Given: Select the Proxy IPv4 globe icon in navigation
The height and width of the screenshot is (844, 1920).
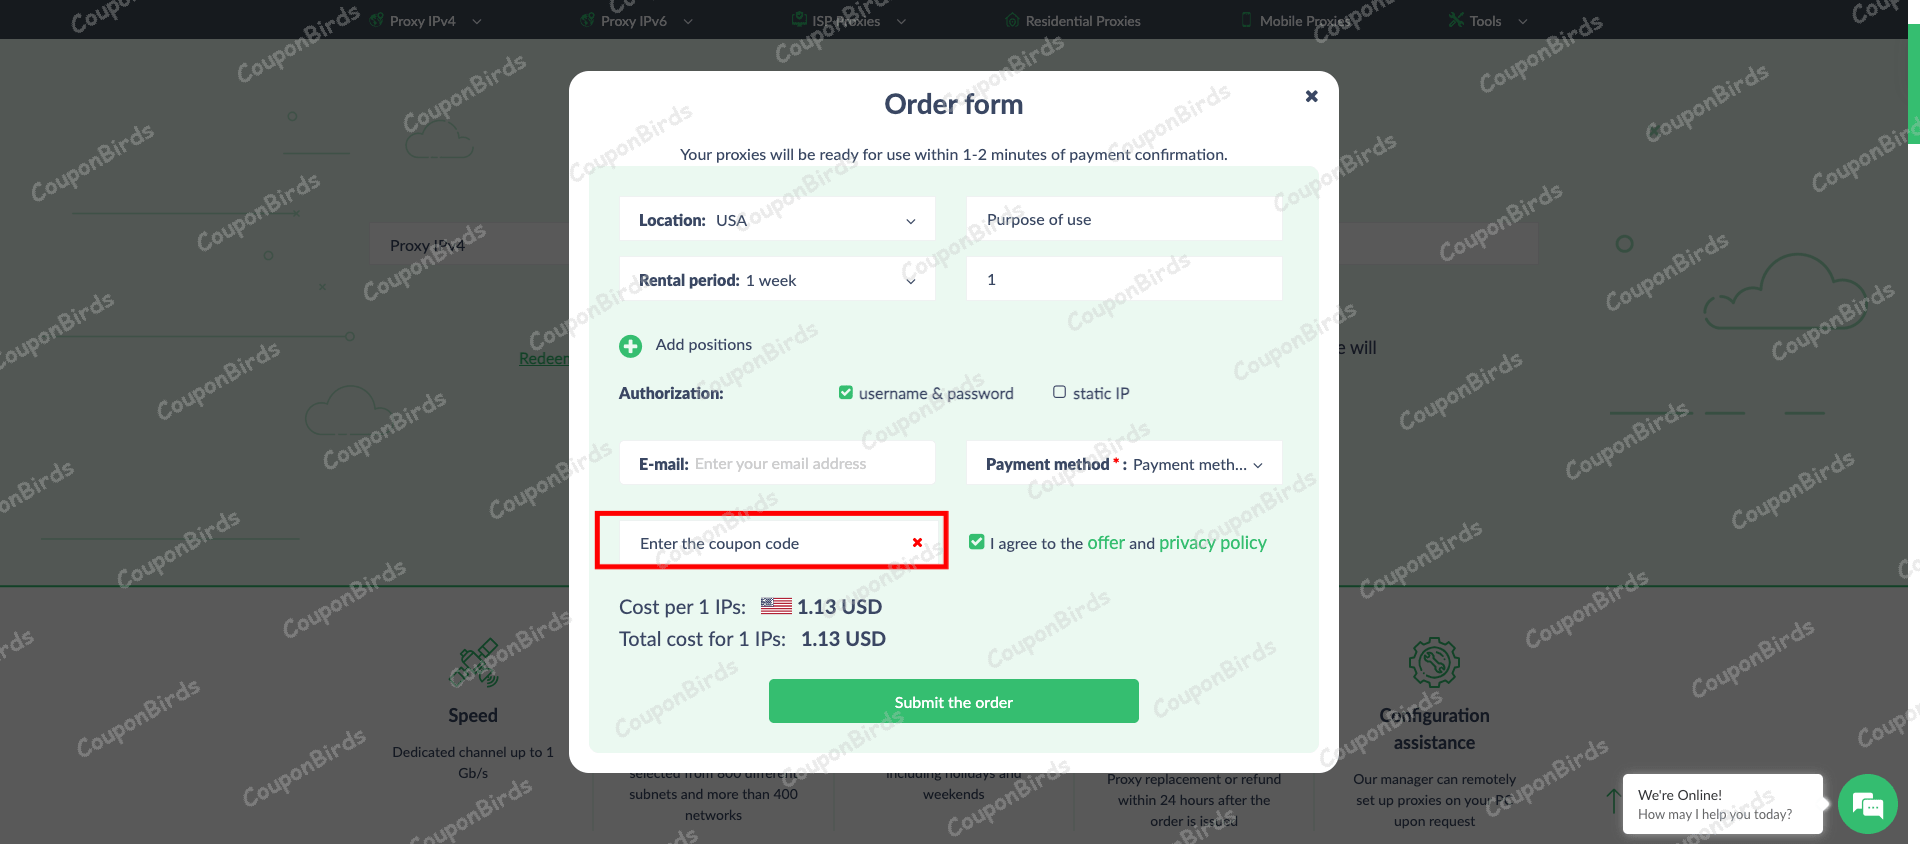Looking at the screenshot, I should [x=378, y=19].
